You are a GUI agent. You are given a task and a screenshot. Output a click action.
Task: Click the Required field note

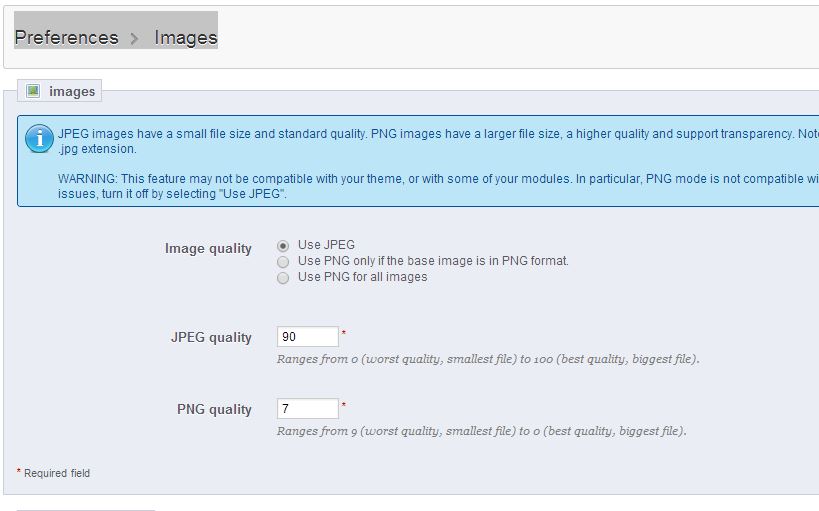pyautogui.click(x=56, y=473)
